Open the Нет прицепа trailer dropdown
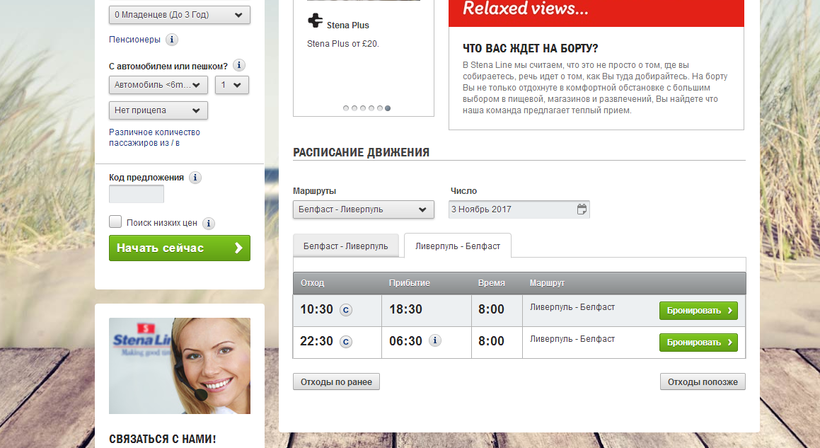820x448 pixels. pos(158,110)
